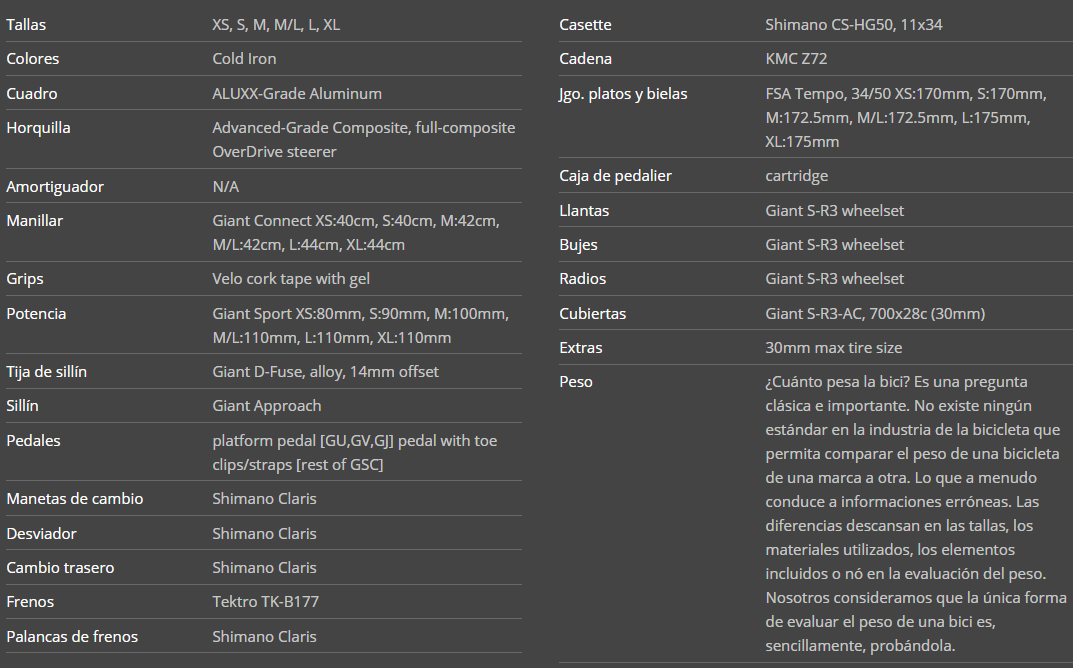Click the 'Jgo. platos y bielas' label
Screen dimensions: 1073x668
pos(623,94)
